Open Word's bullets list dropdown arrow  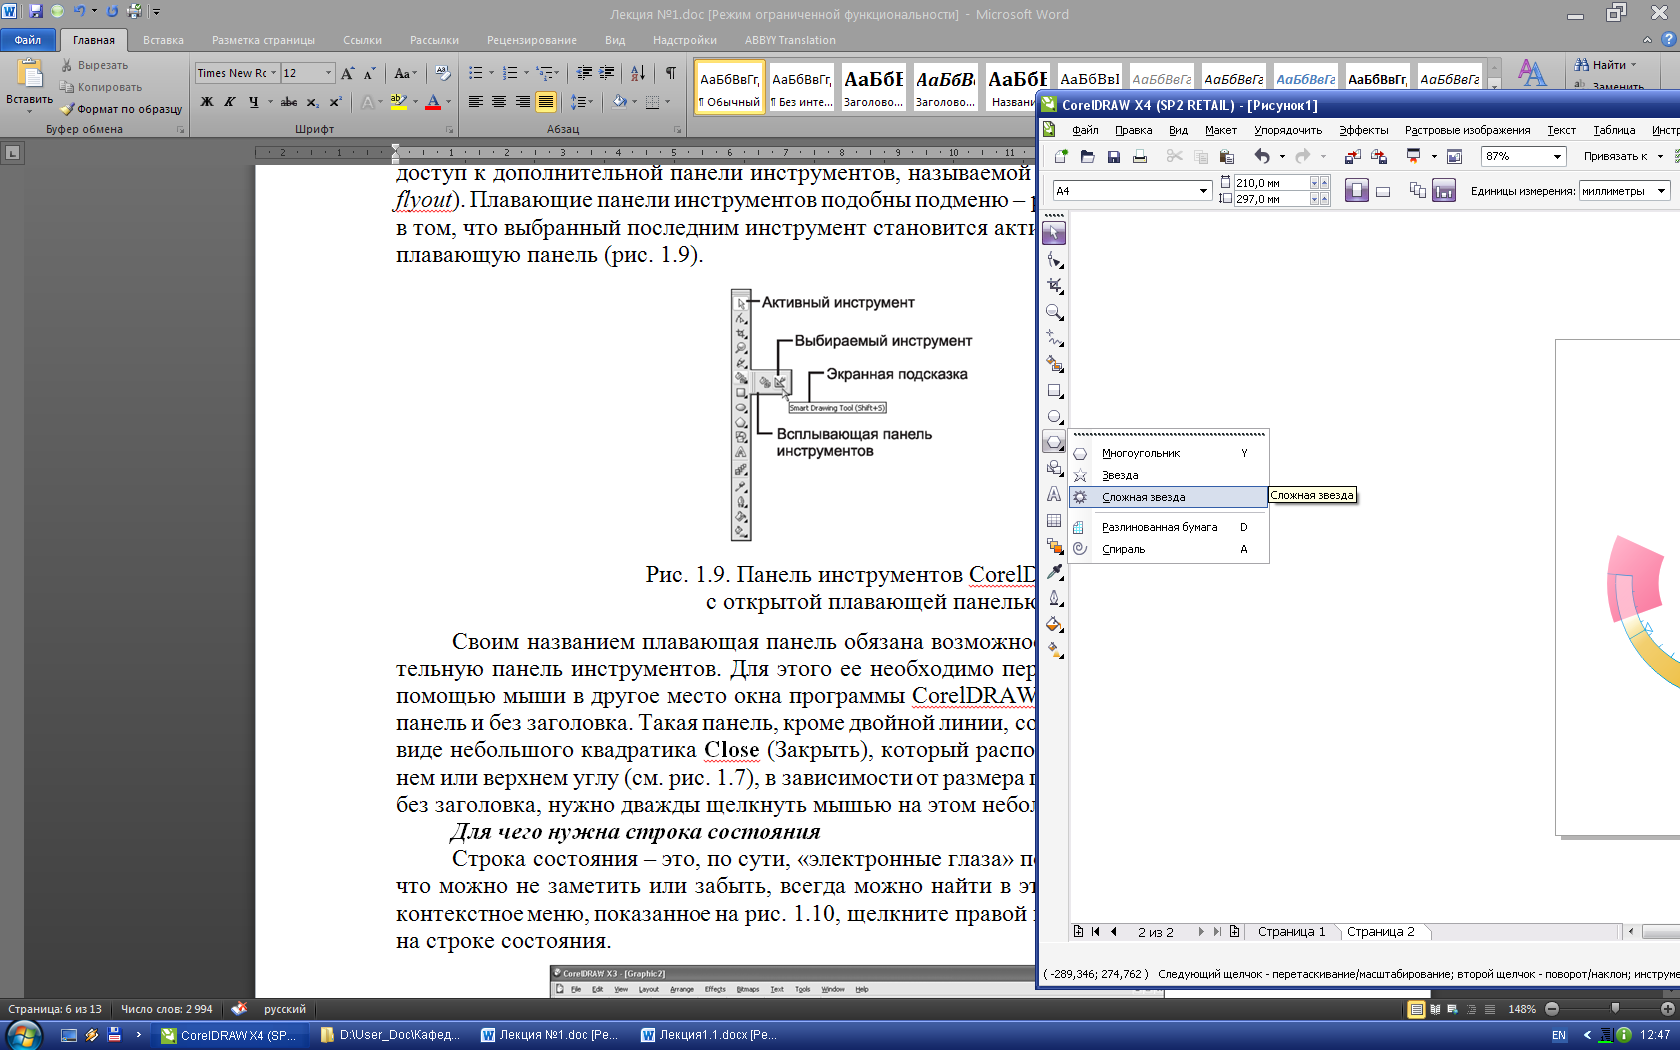point(491,73)
